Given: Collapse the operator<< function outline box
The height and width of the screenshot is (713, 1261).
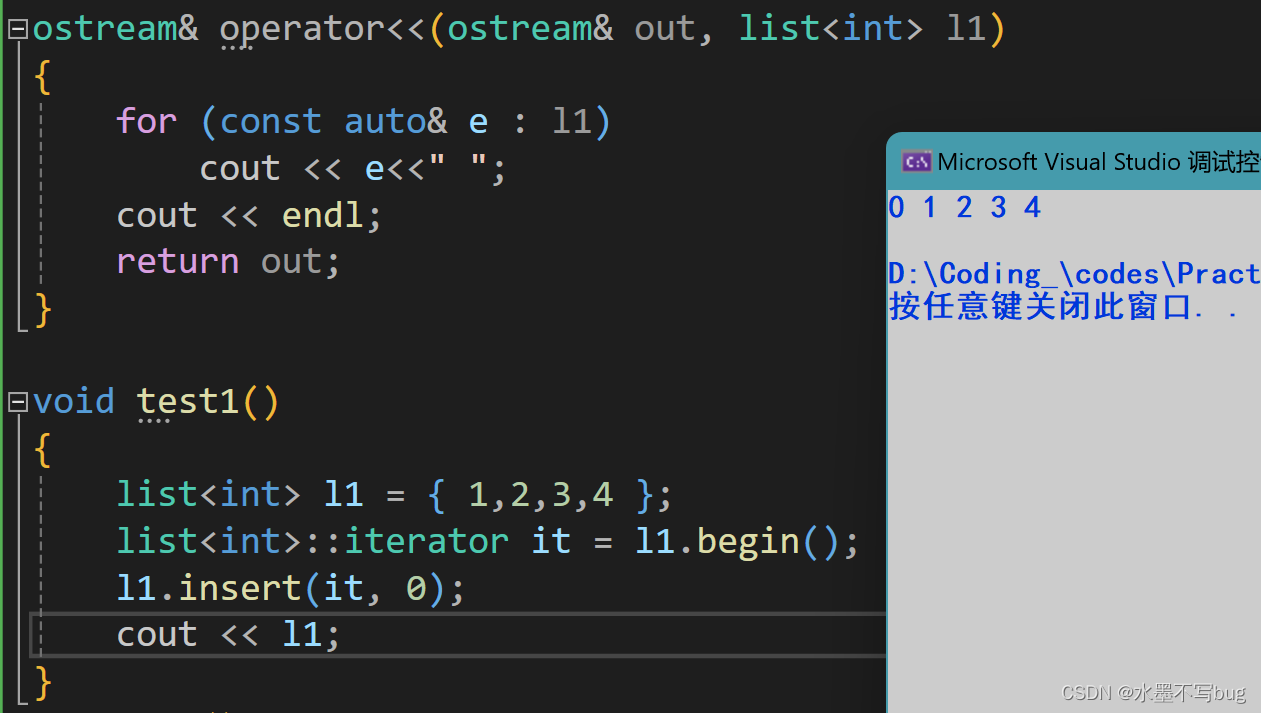Looking at the screenshot, I should (18, 30).
